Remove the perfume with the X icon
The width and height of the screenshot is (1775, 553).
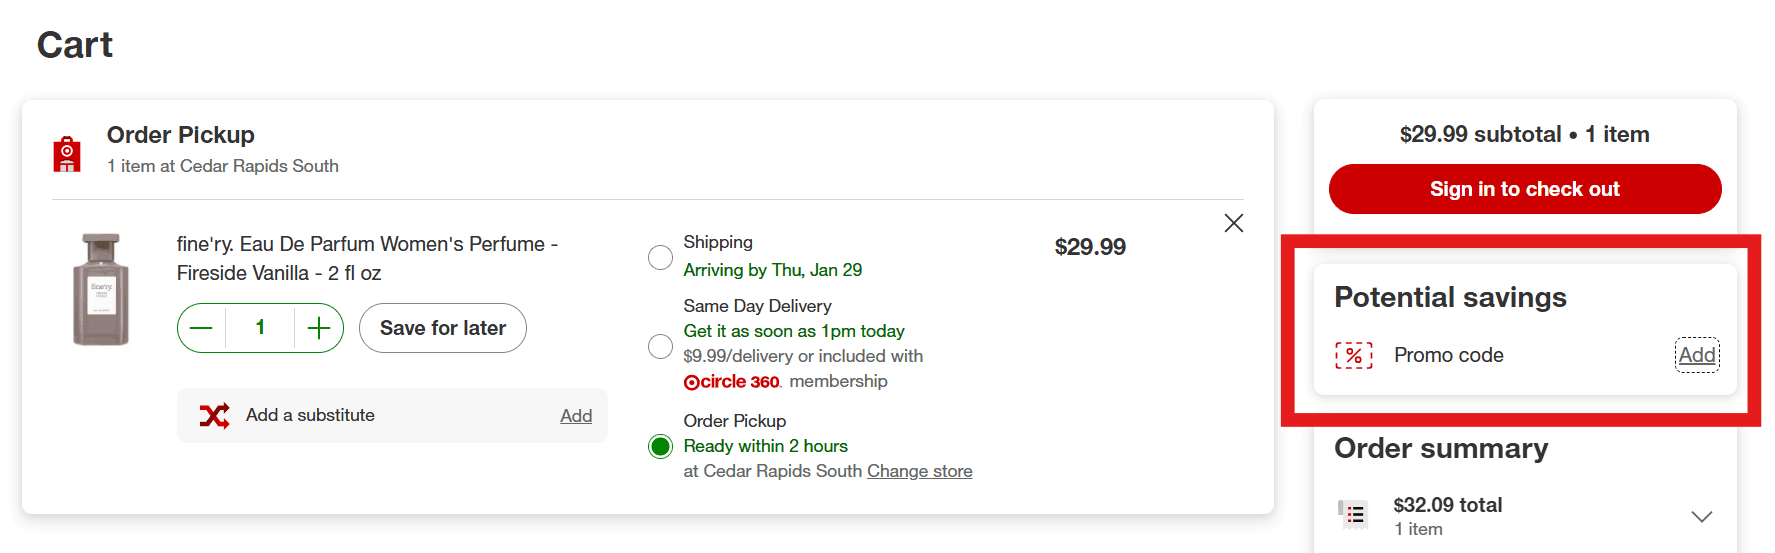click(1234, 223)
